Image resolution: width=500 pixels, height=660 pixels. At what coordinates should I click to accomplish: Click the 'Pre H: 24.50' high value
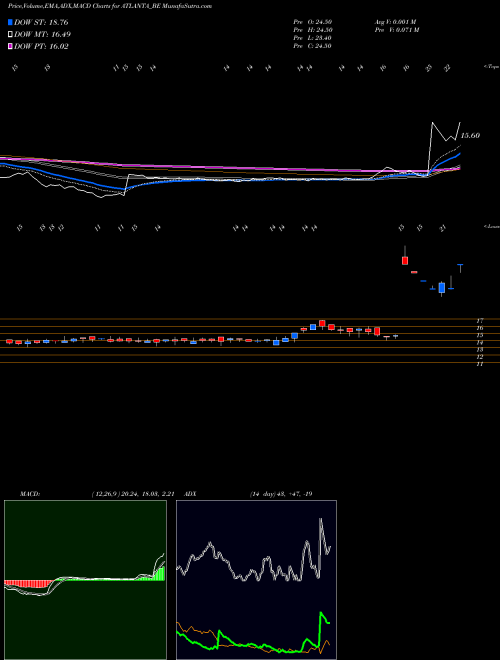(x=312, y=30)
